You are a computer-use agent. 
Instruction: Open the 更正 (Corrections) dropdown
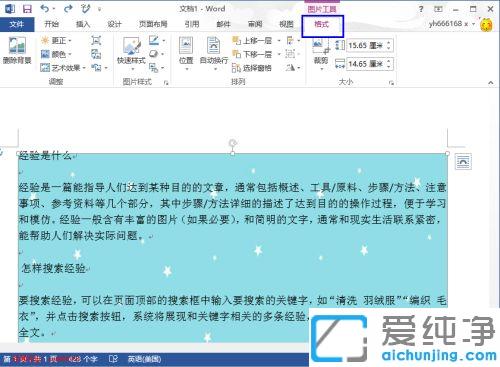click(56, 41)
